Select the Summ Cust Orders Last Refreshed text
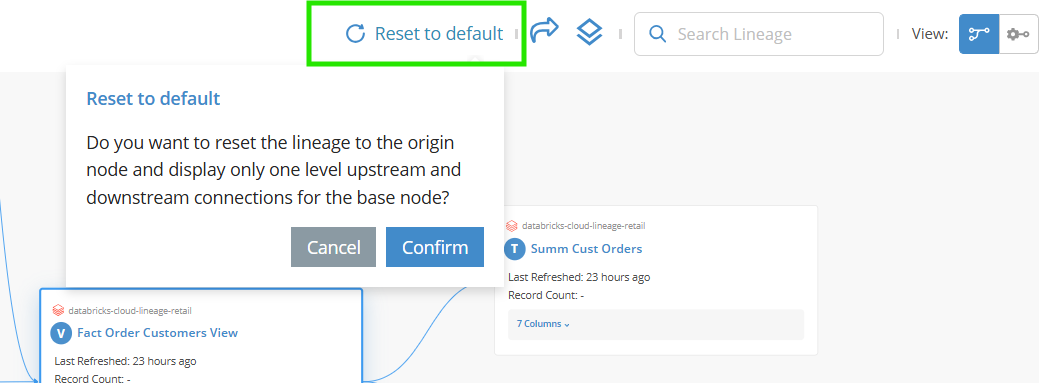The image size is (1063, 383). [x=579, y=277]
